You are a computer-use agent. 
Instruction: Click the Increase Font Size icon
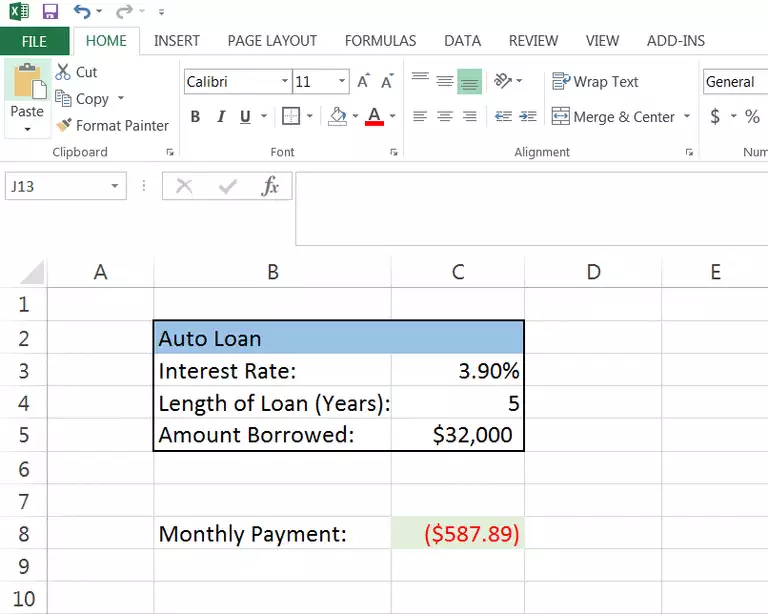pos(364,82)
